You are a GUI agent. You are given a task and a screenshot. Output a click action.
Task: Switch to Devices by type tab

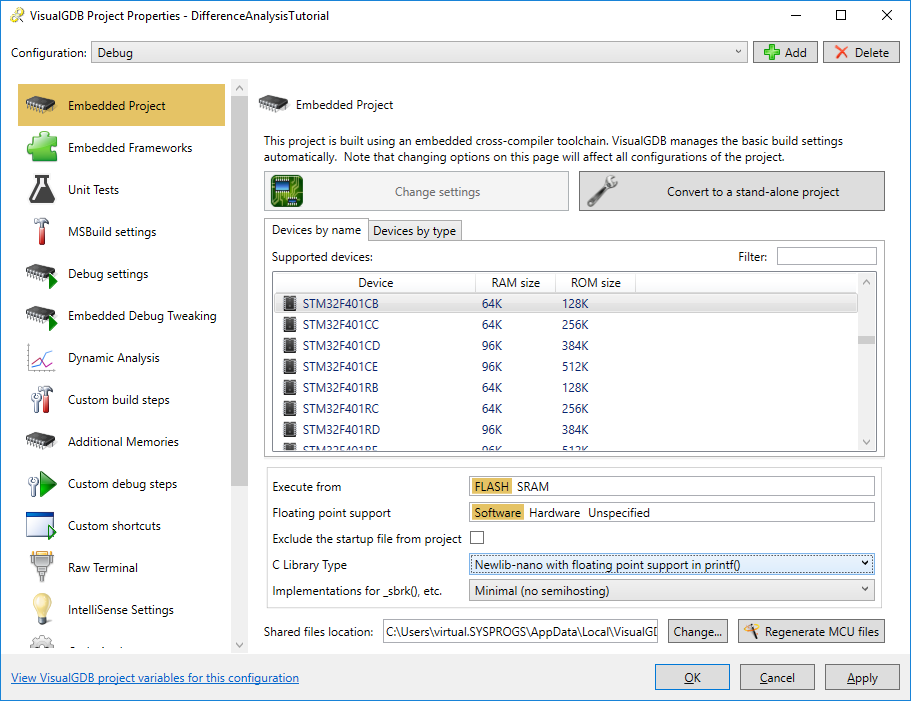[x=415, y=231]
